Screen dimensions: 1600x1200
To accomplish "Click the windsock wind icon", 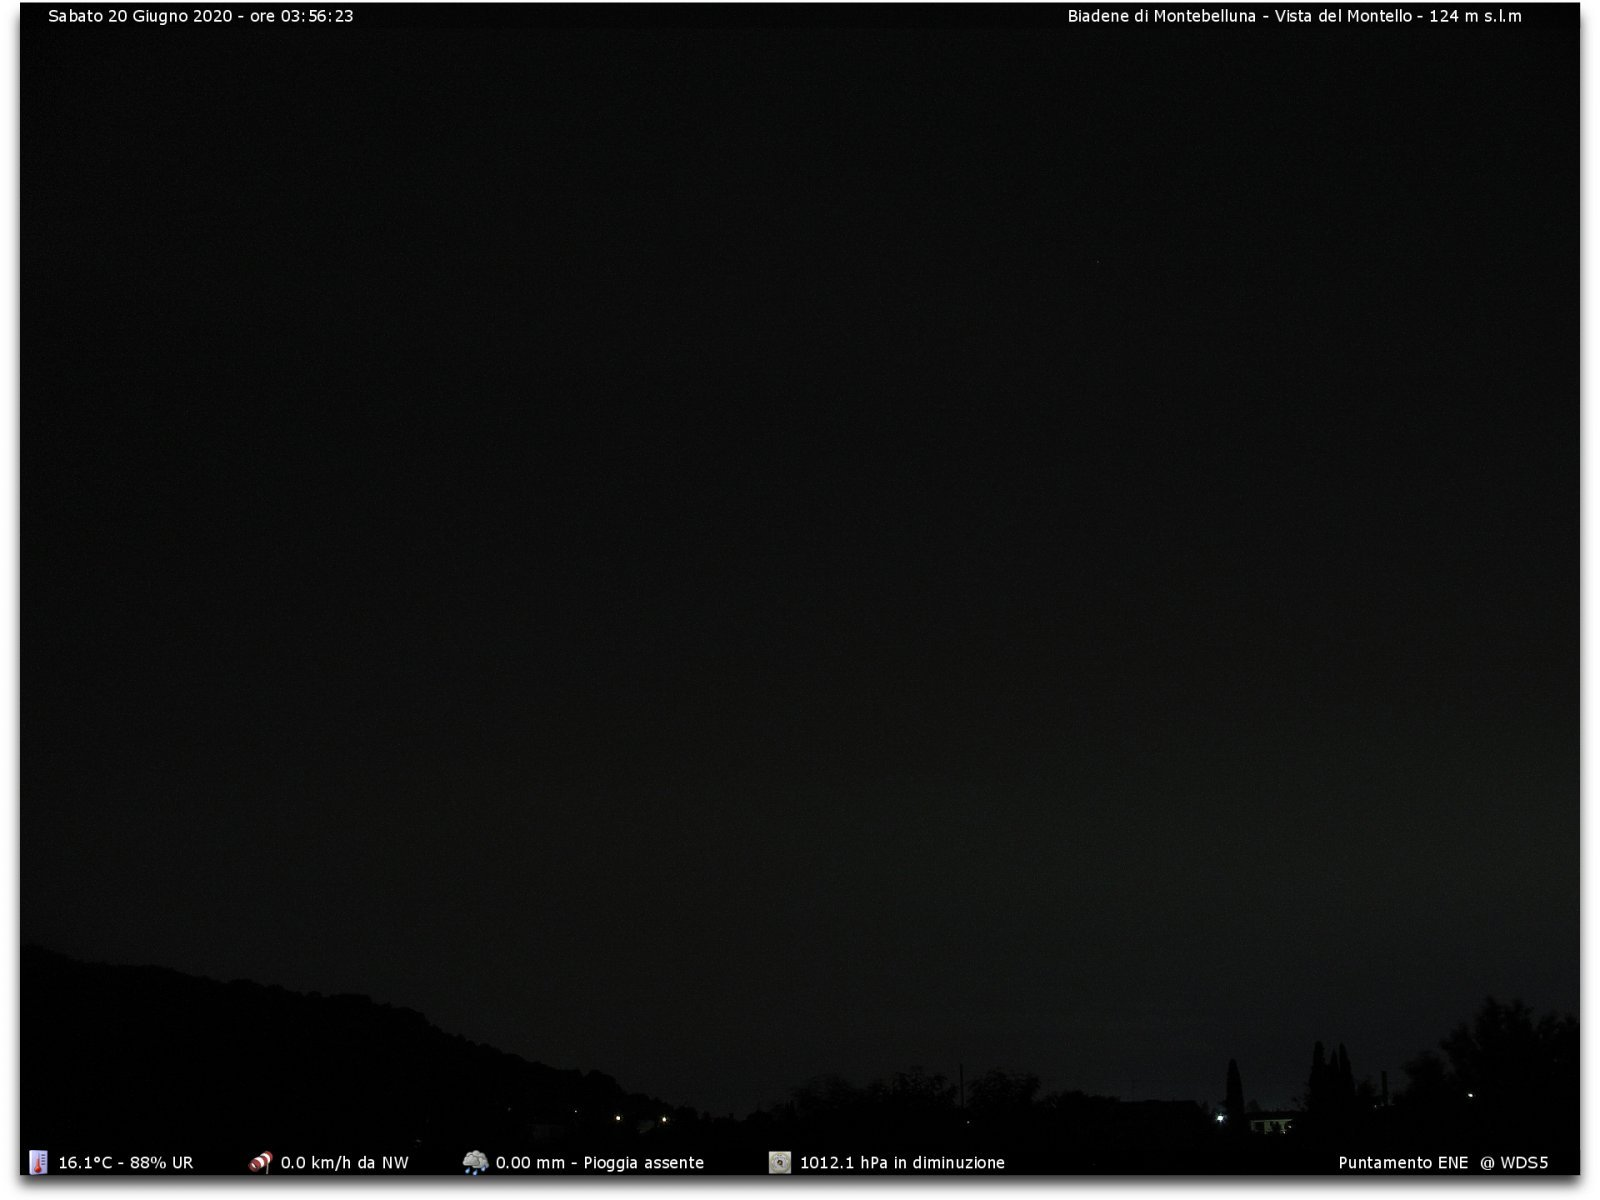I will 261,1162.
